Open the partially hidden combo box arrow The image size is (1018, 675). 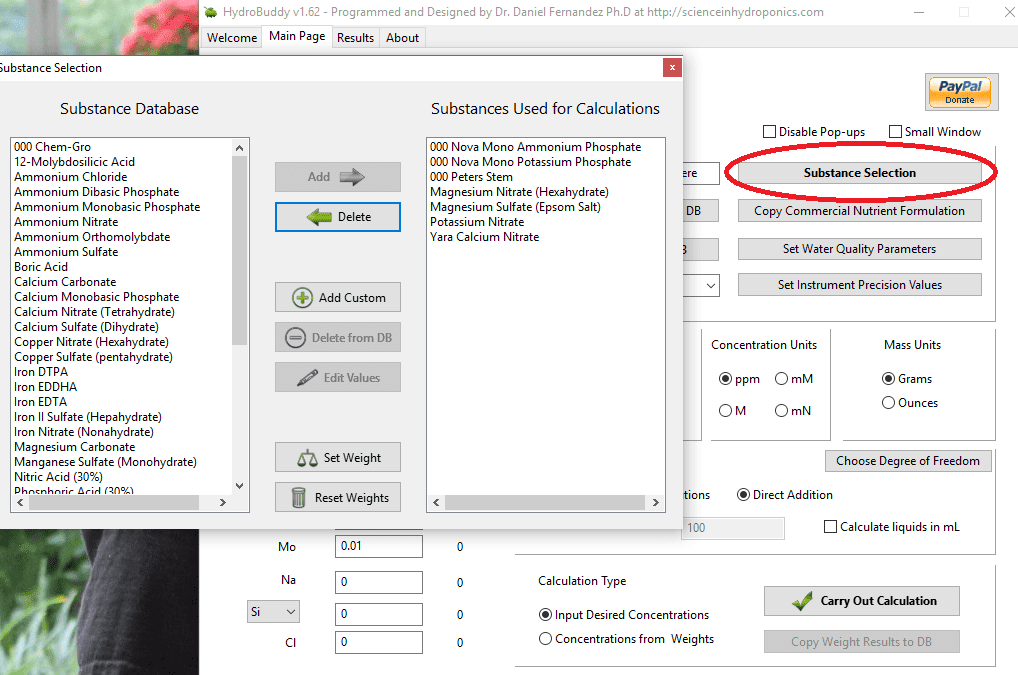tap(711, 286)
